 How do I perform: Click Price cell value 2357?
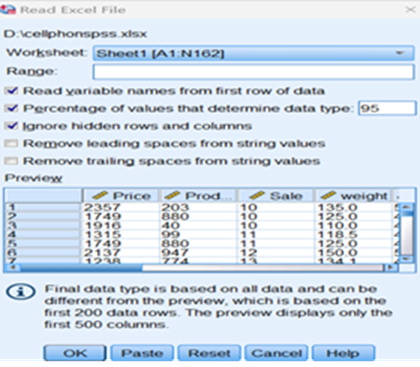tap(102, 207)
